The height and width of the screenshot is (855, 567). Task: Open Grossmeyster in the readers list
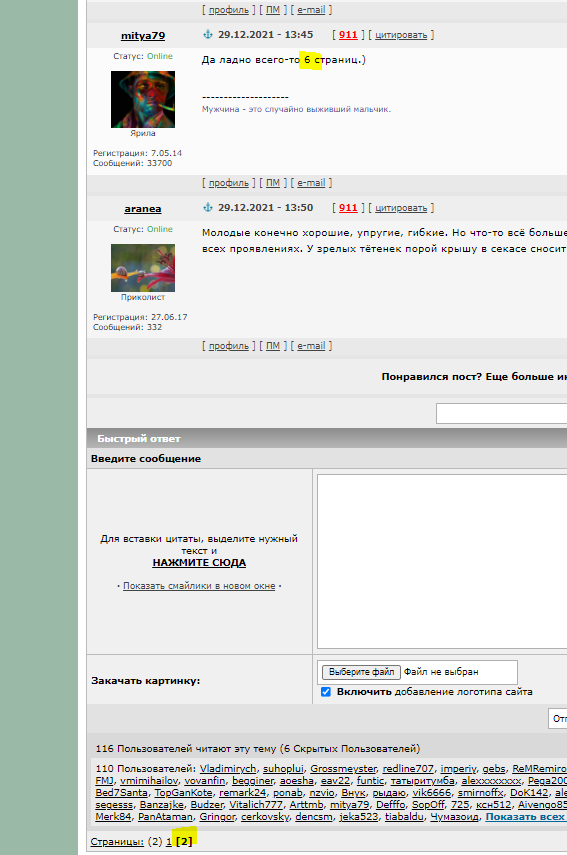pos(343,769)
